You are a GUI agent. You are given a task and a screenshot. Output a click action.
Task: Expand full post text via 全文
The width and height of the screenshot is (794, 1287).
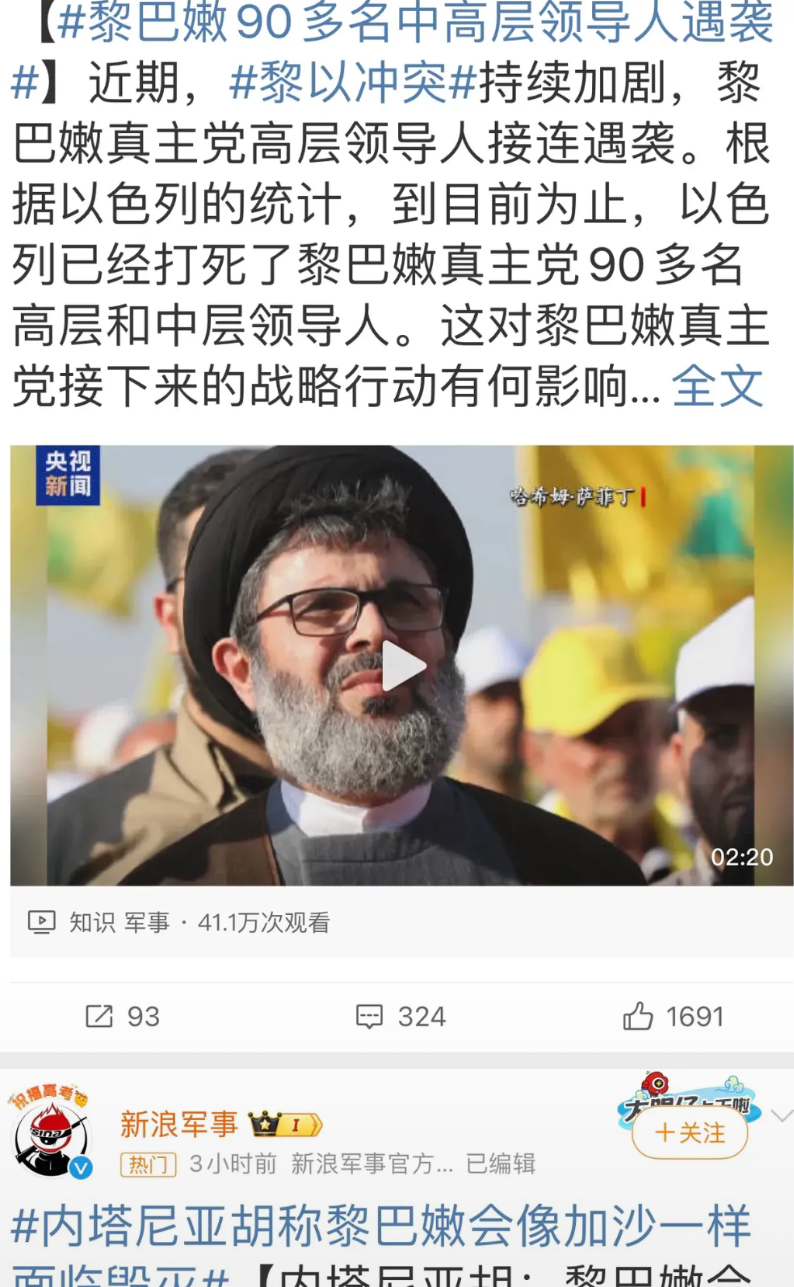tap(718, 386)
